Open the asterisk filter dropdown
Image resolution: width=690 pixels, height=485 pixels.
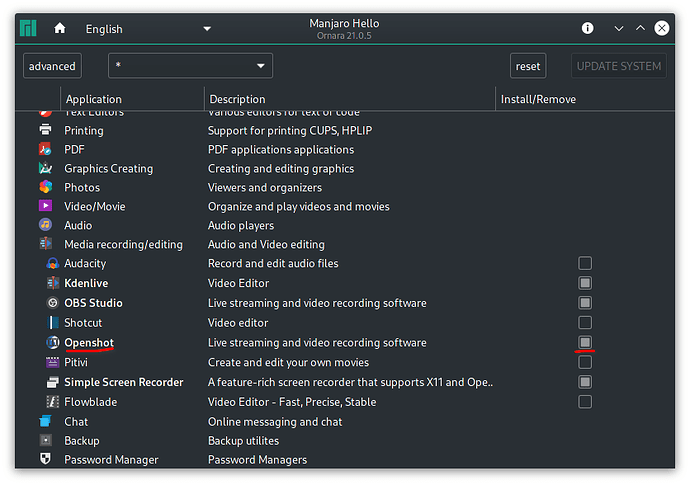(x=191, y=66)
